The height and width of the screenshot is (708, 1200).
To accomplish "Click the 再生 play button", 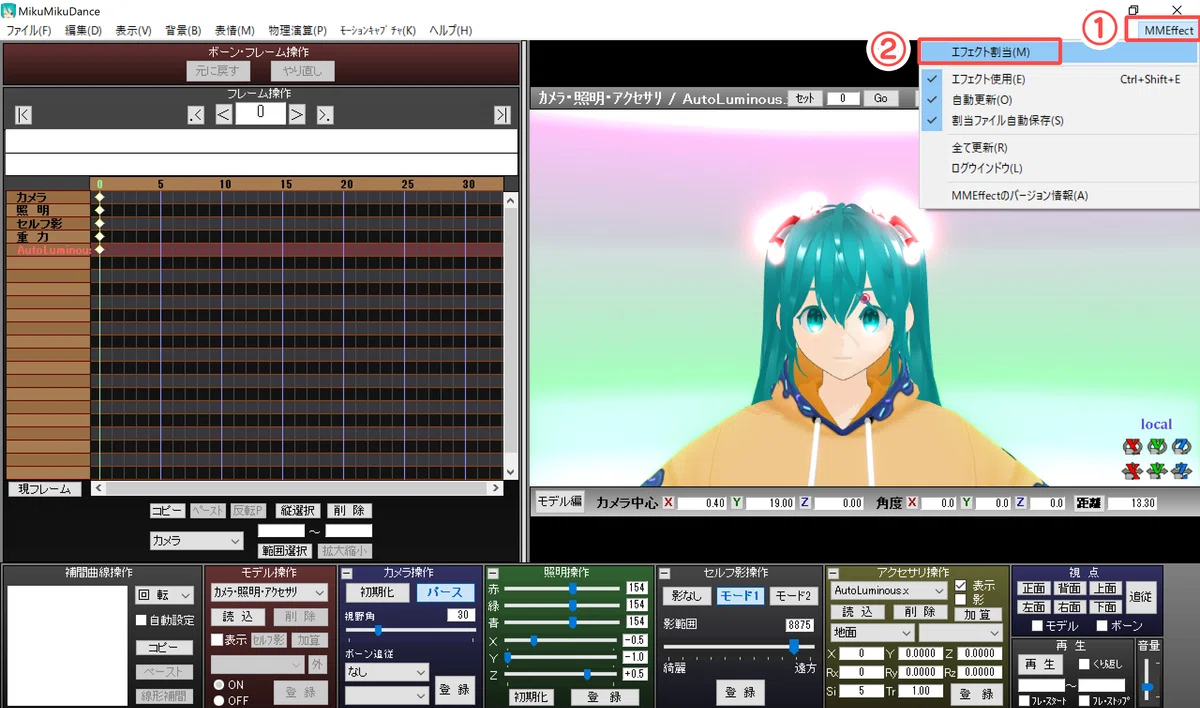I will point(1040,664).
